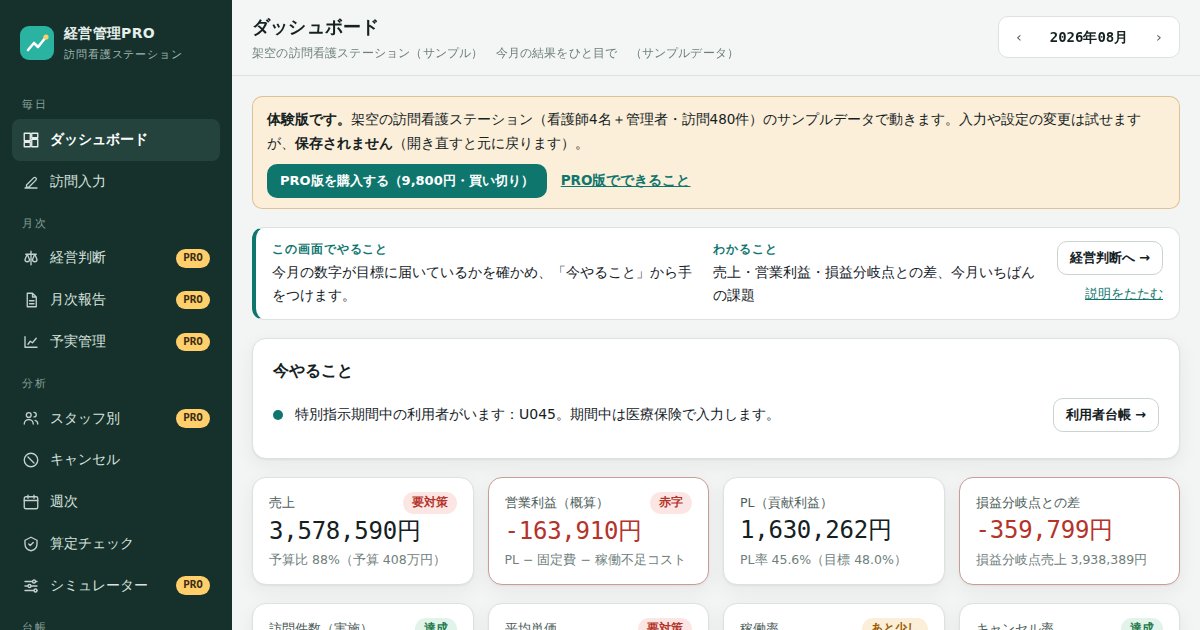The image size is (1200, 630).
Task: Click 損益分岐点売上 3,938,389円 text
Action: coord(1061,560)
